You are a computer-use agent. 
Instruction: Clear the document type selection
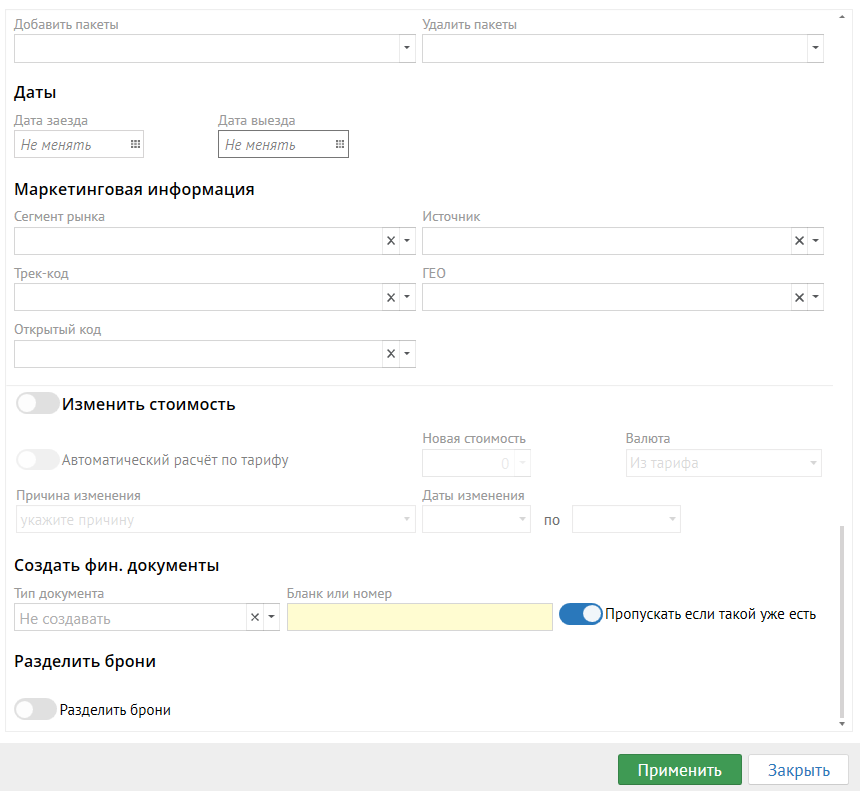pos(254,618)
